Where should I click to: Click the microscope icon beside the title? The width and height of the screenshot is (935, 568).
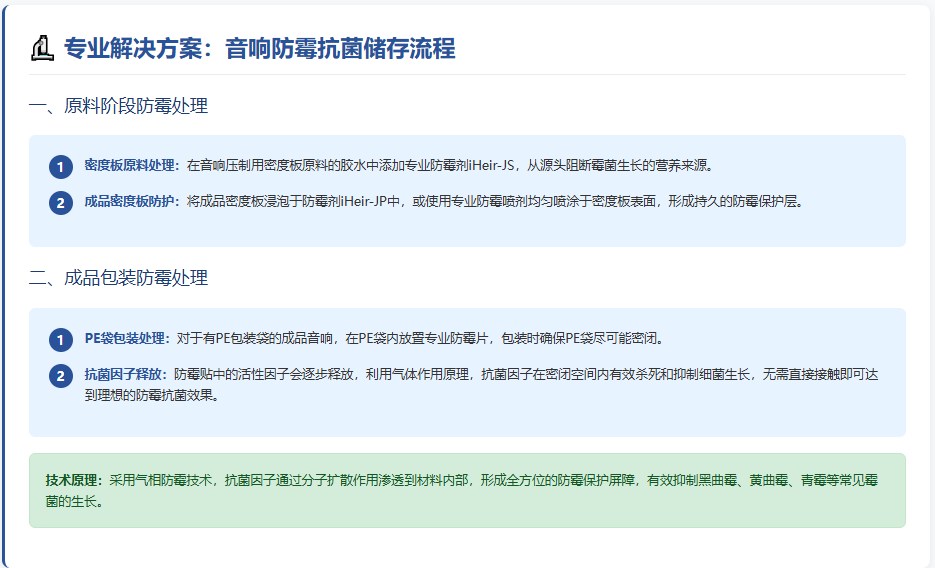(42, 48)
